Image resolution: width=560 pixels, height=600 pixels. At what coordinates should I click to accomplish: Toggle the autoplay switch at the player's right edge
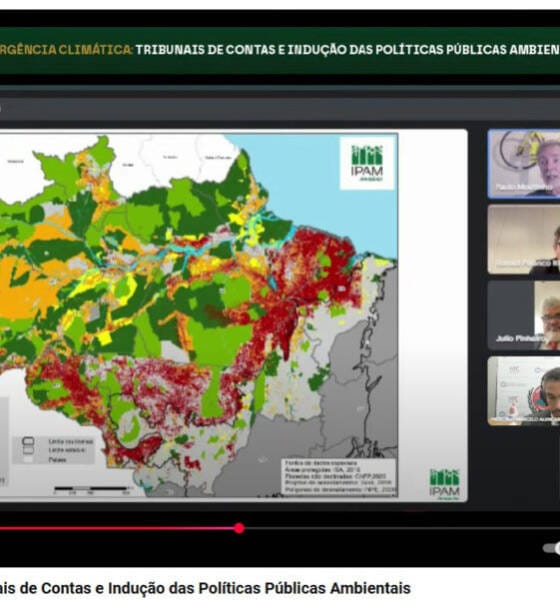pos(552,548)
